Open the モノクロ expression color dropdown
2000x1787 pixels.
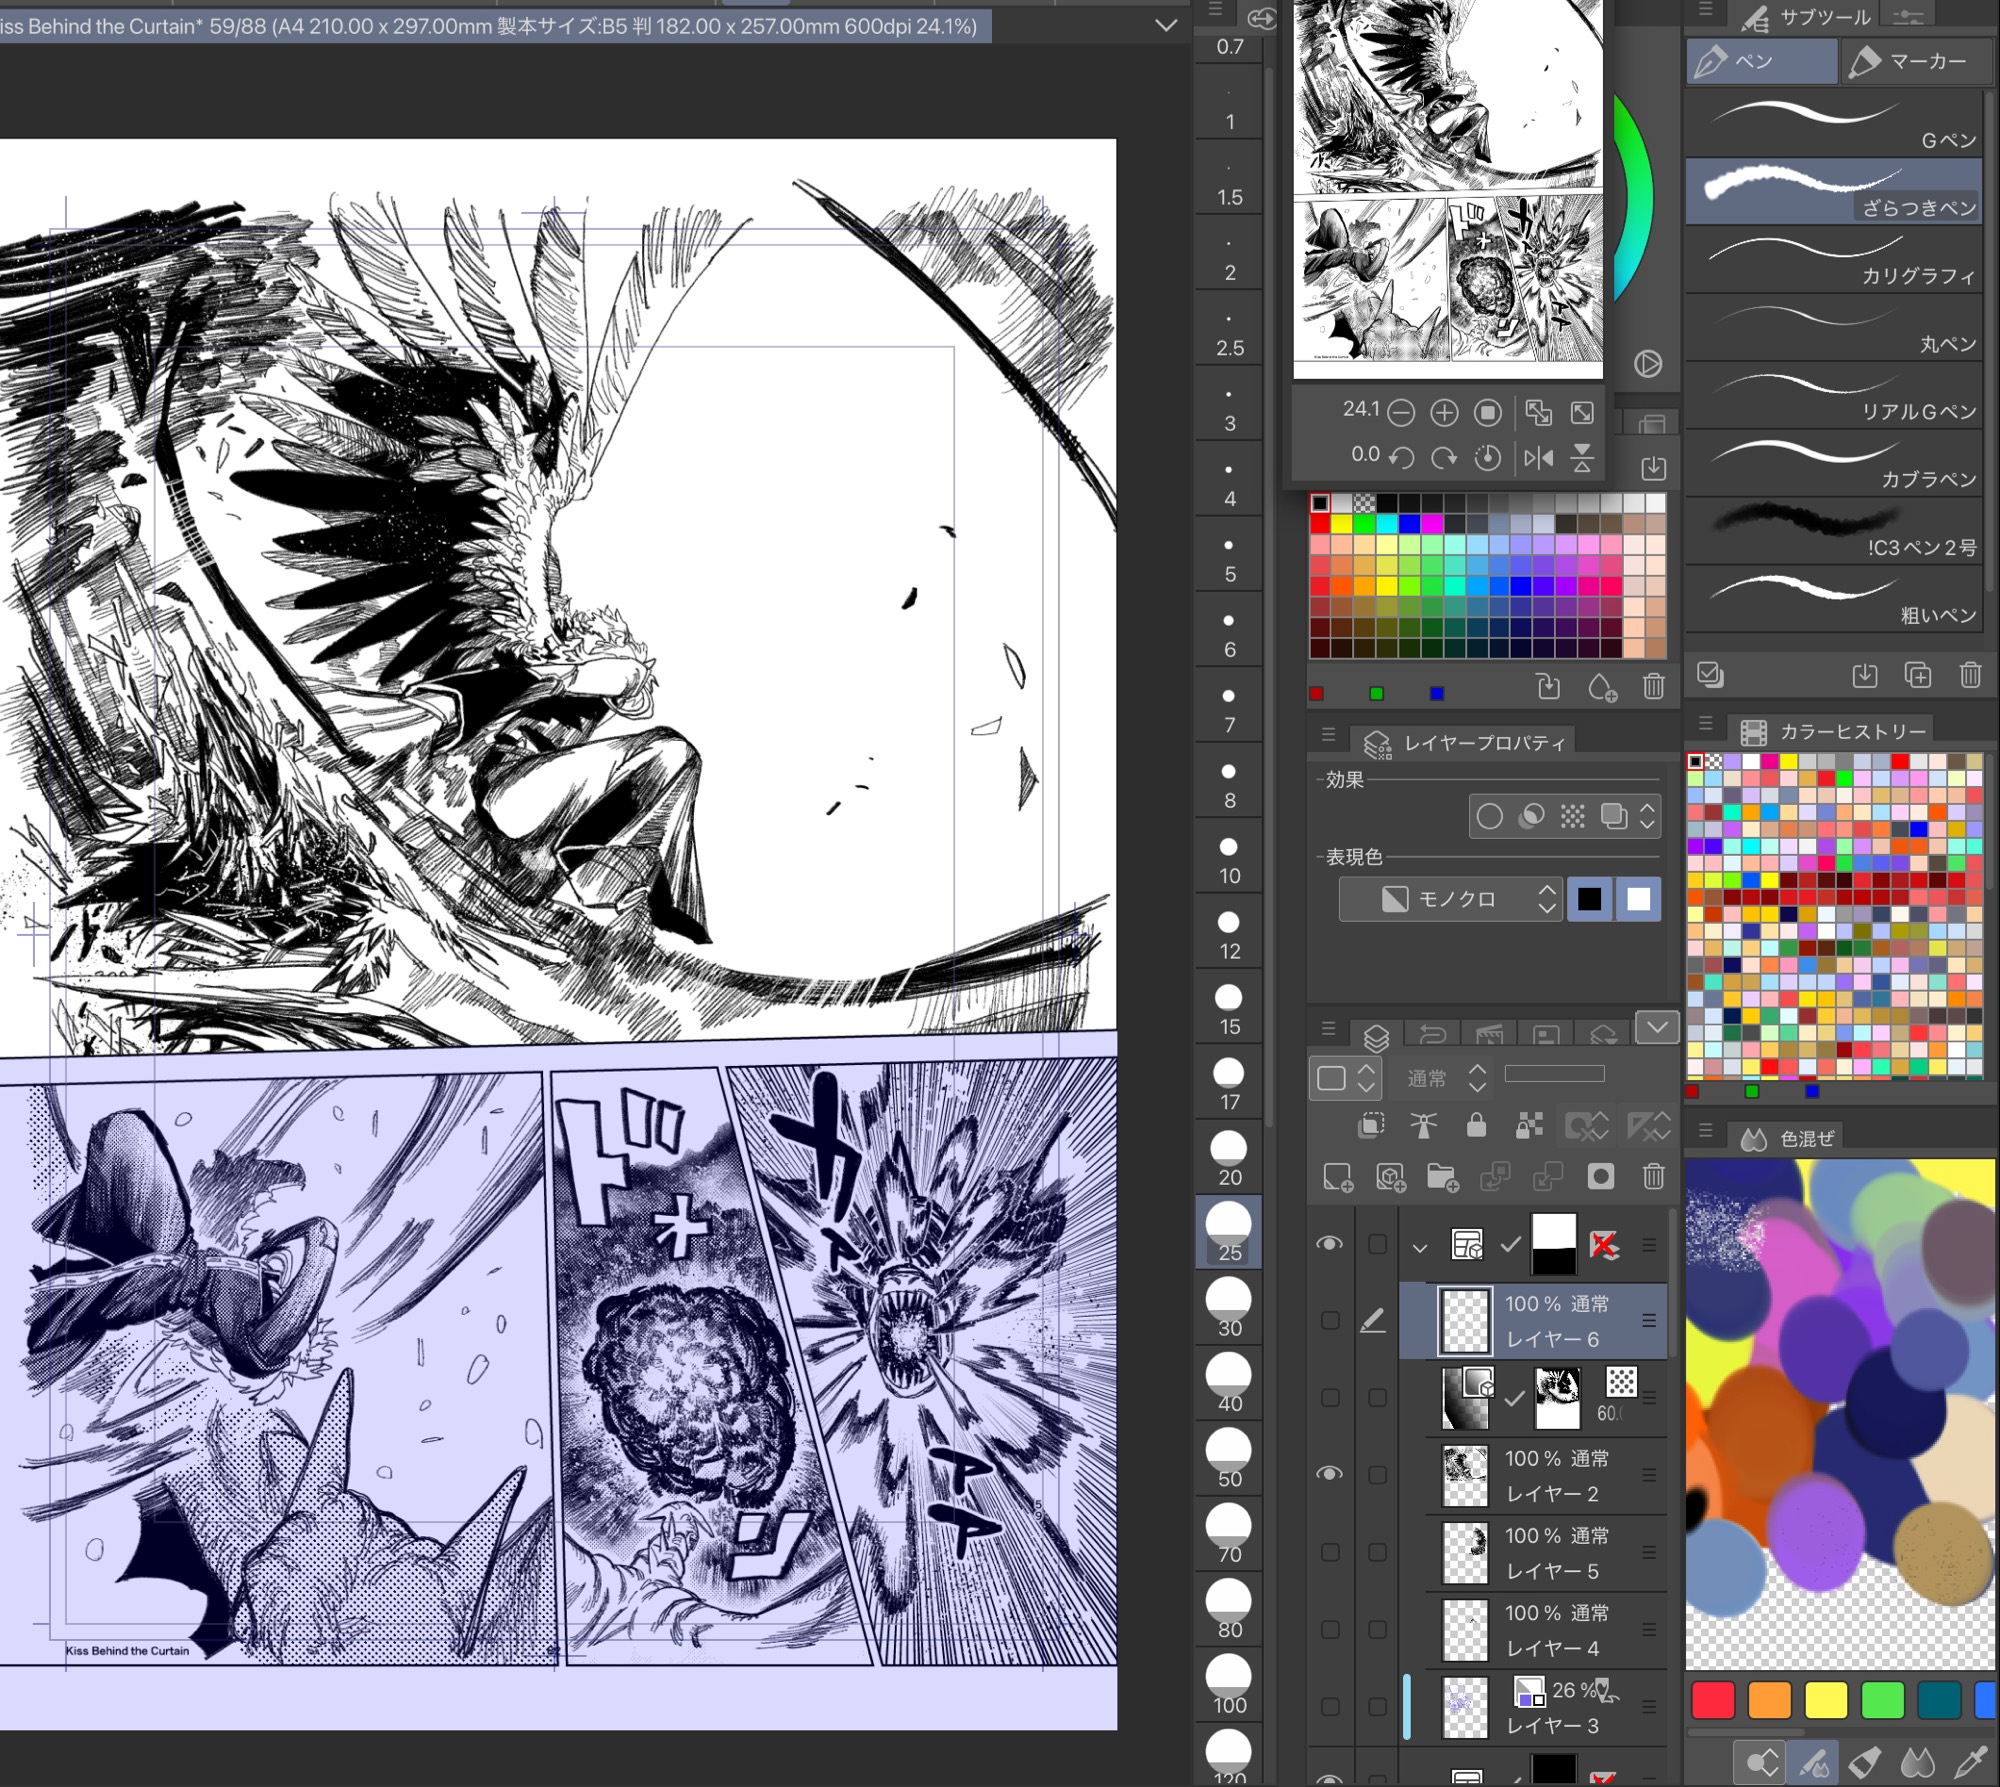point(1450,899)
